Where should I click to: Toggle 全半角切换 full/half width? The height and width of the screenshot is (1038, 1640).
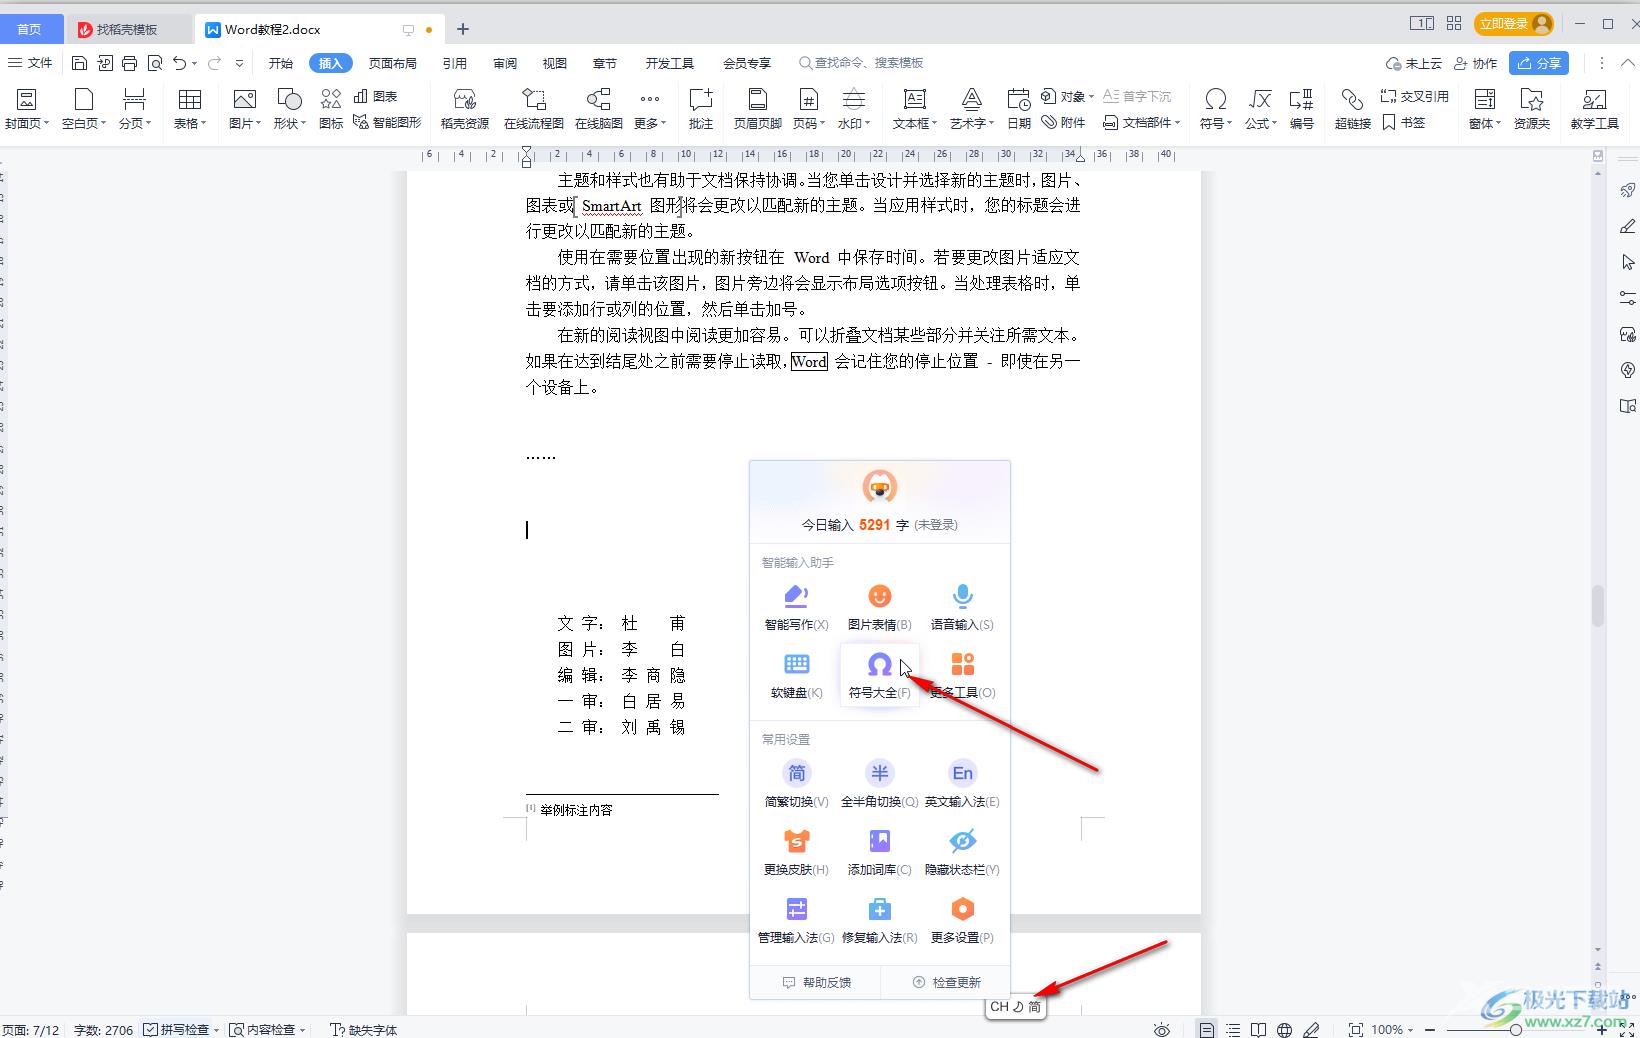click(879, 784)
